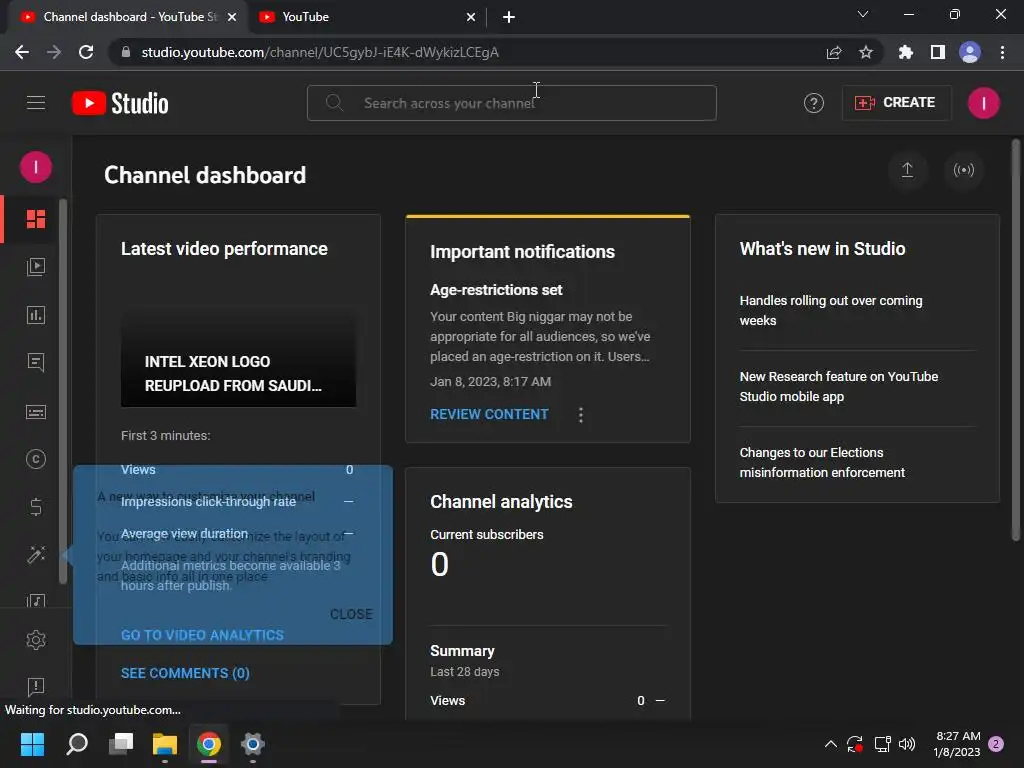Open File Explorer from taskbar
This screenshot has width=1024, height=768.
(x=165, y=744)
